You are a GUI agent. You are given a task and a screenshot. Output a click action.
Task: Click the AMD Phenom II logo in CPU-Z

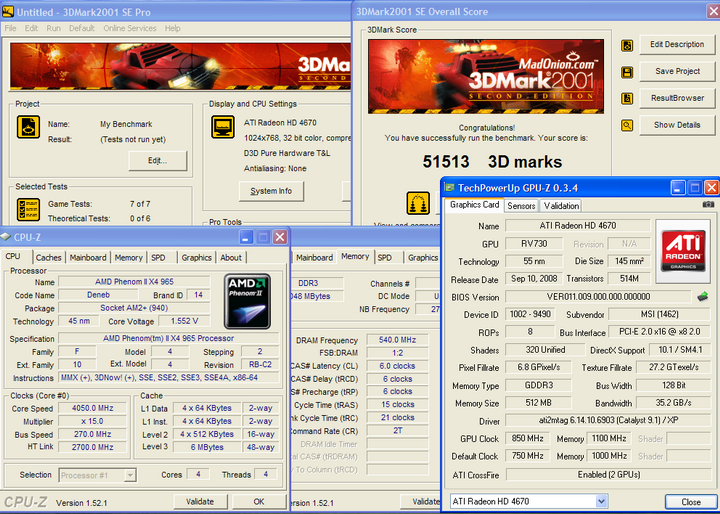[248, 301]
